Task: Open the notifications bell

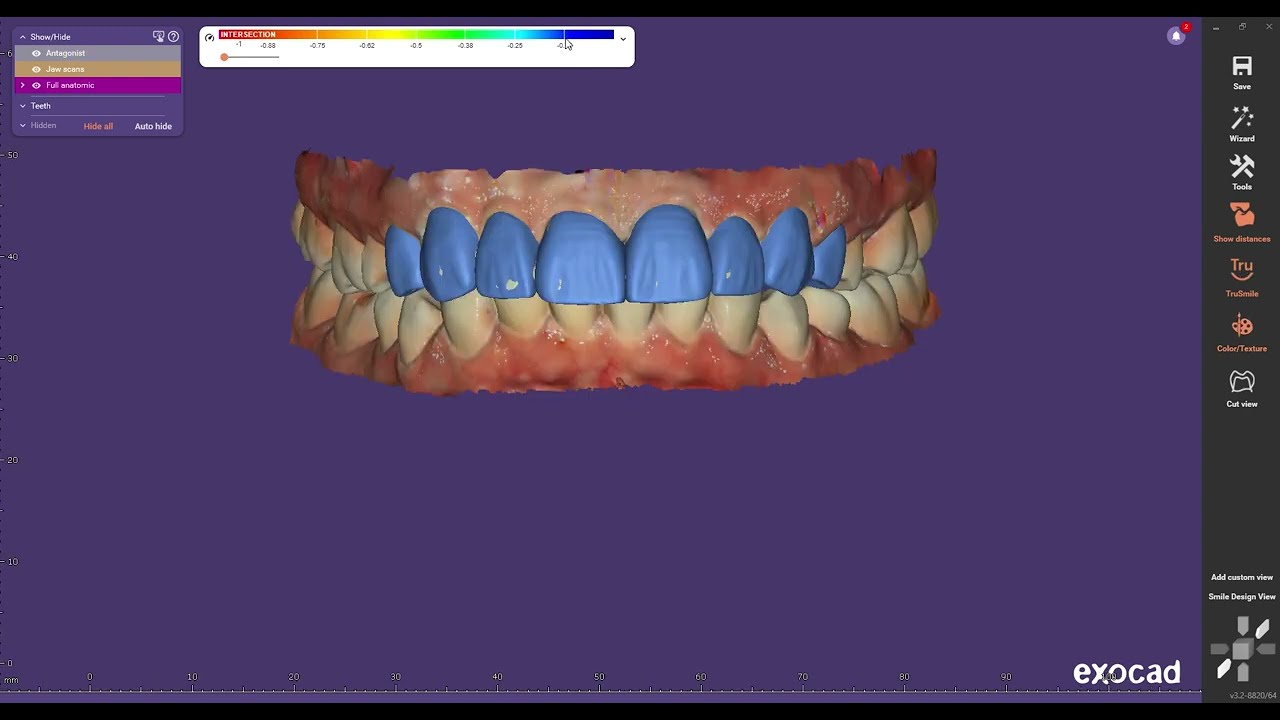Action: [x=1176, y=36]
